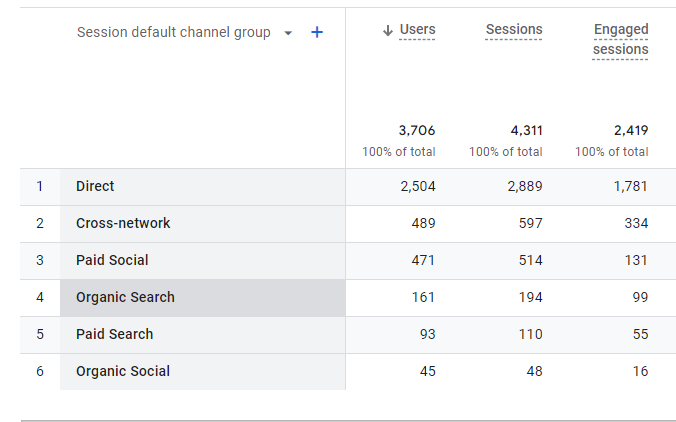Screen dimensions: 676x422
Task: Sort table by Users column header
Action: click(x=417, y=29)
